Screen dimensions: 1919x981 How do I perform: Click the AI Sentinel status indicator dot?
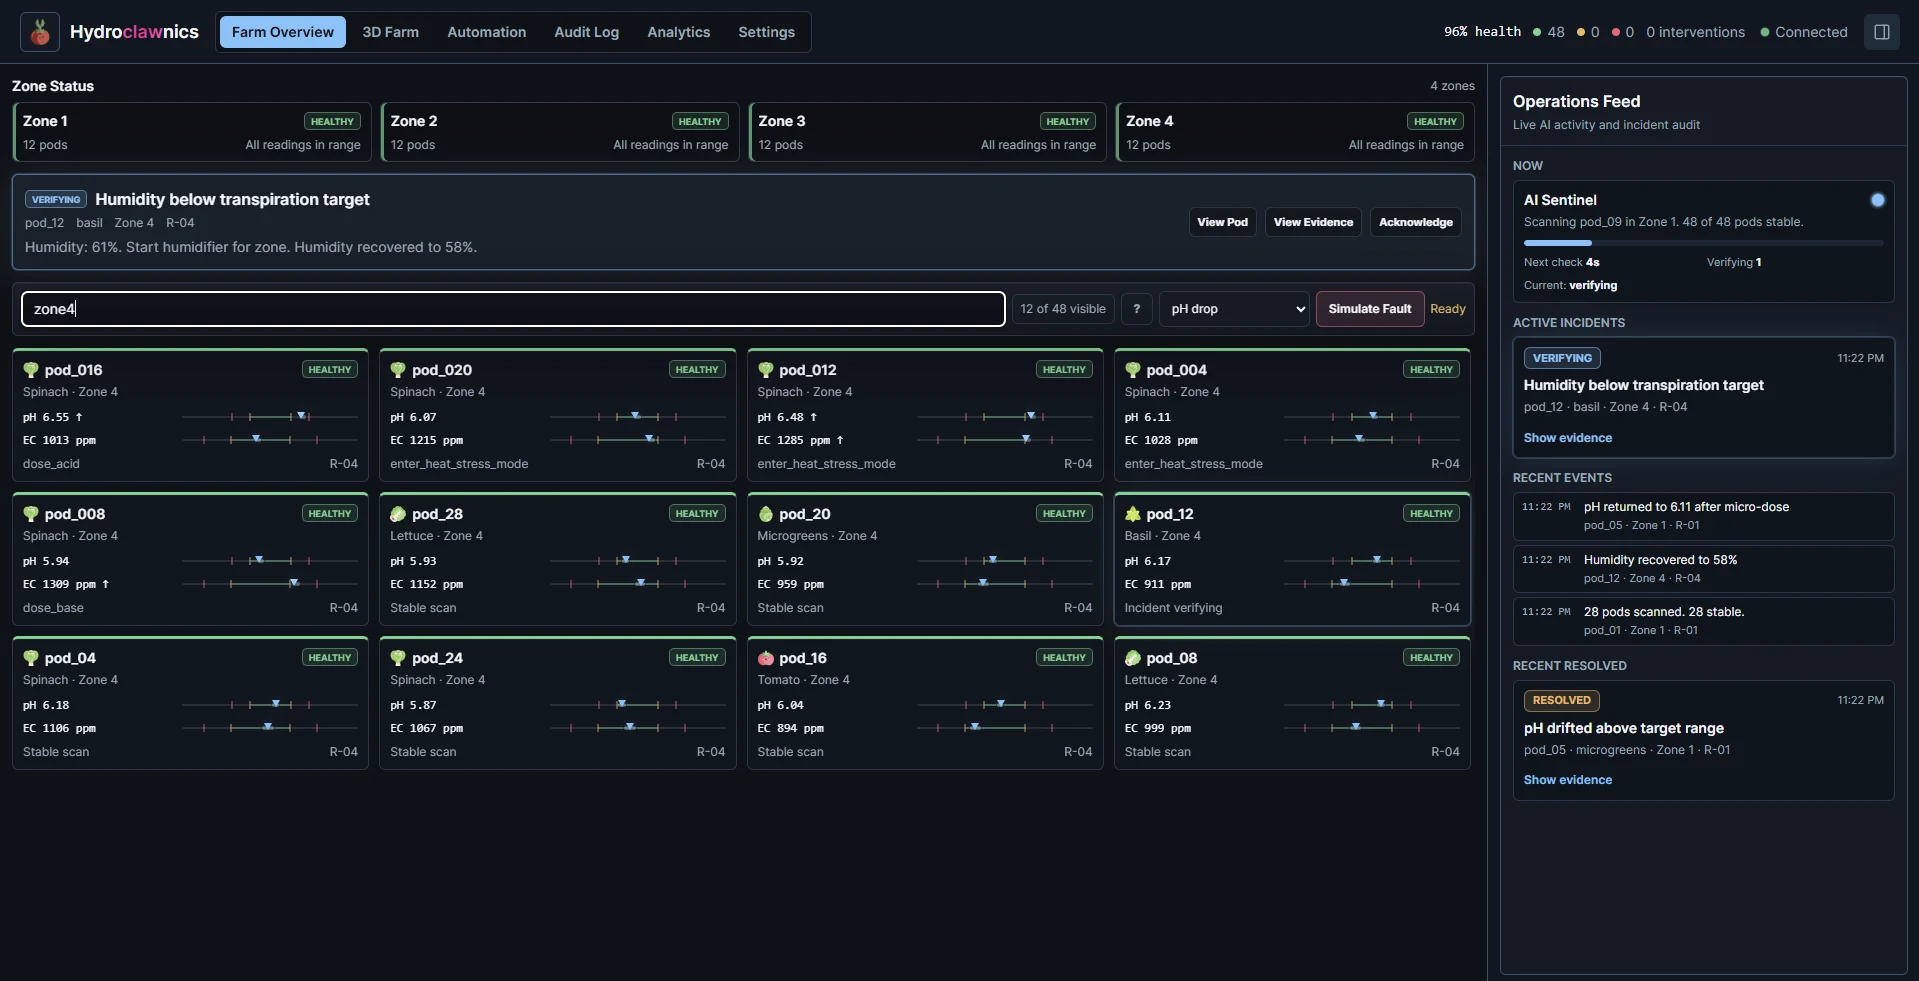(x=1877, y=200)
